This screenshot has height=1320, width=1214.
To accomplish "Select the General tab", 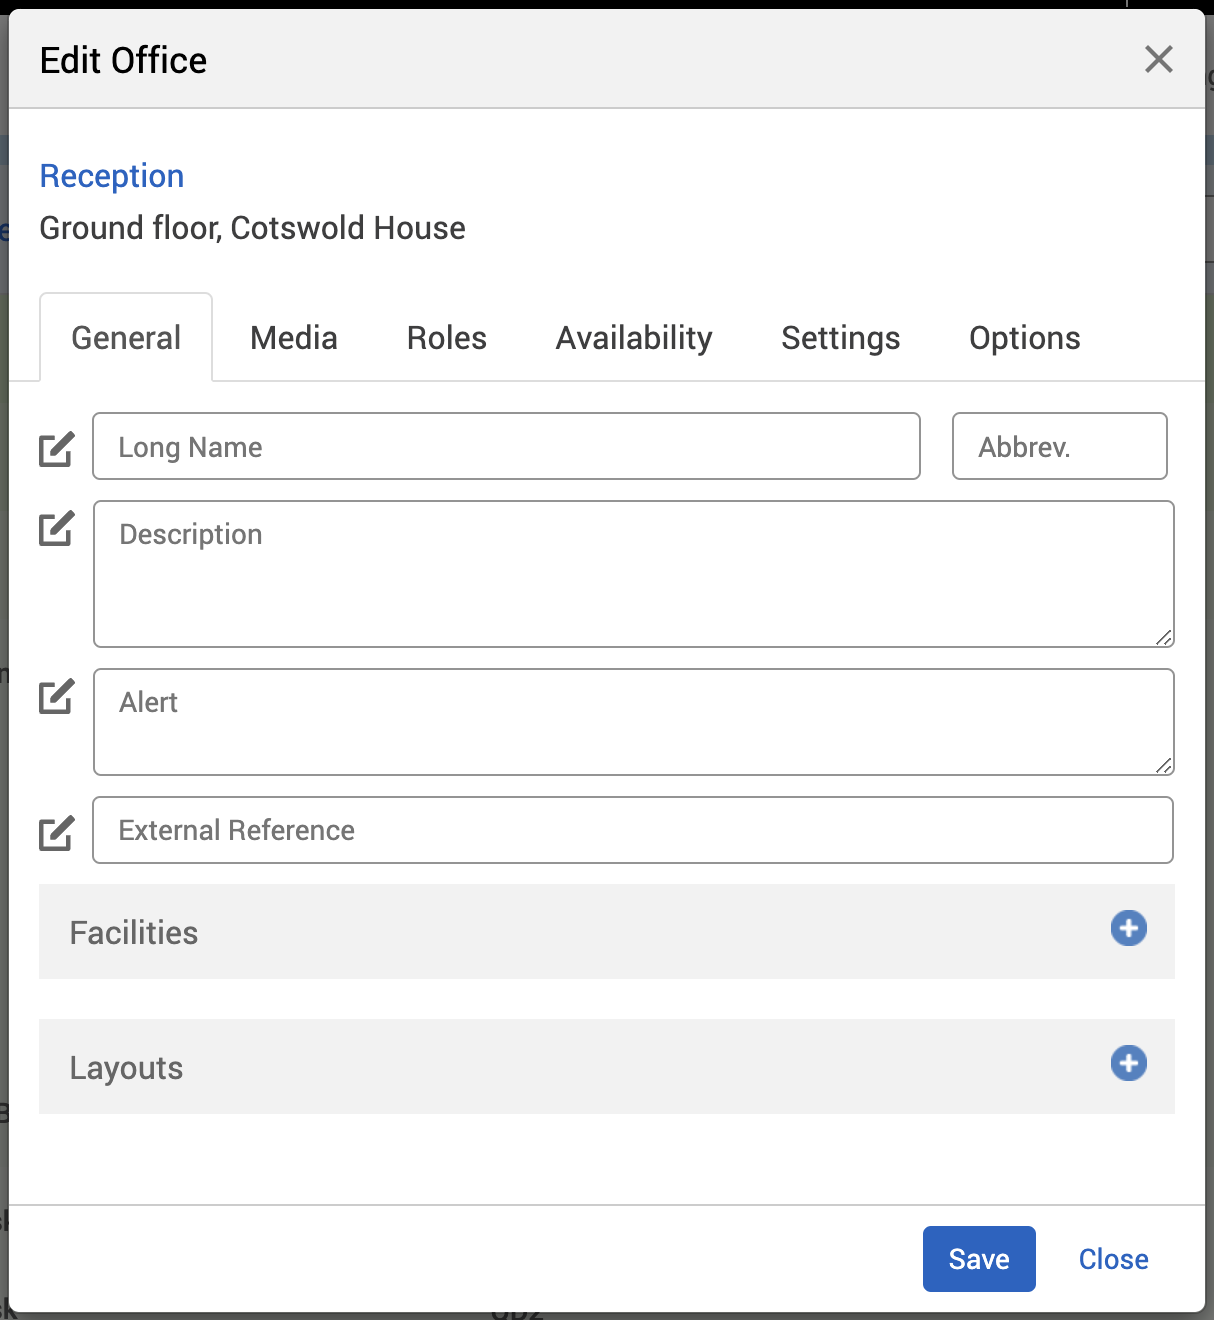I will [126, 338].
